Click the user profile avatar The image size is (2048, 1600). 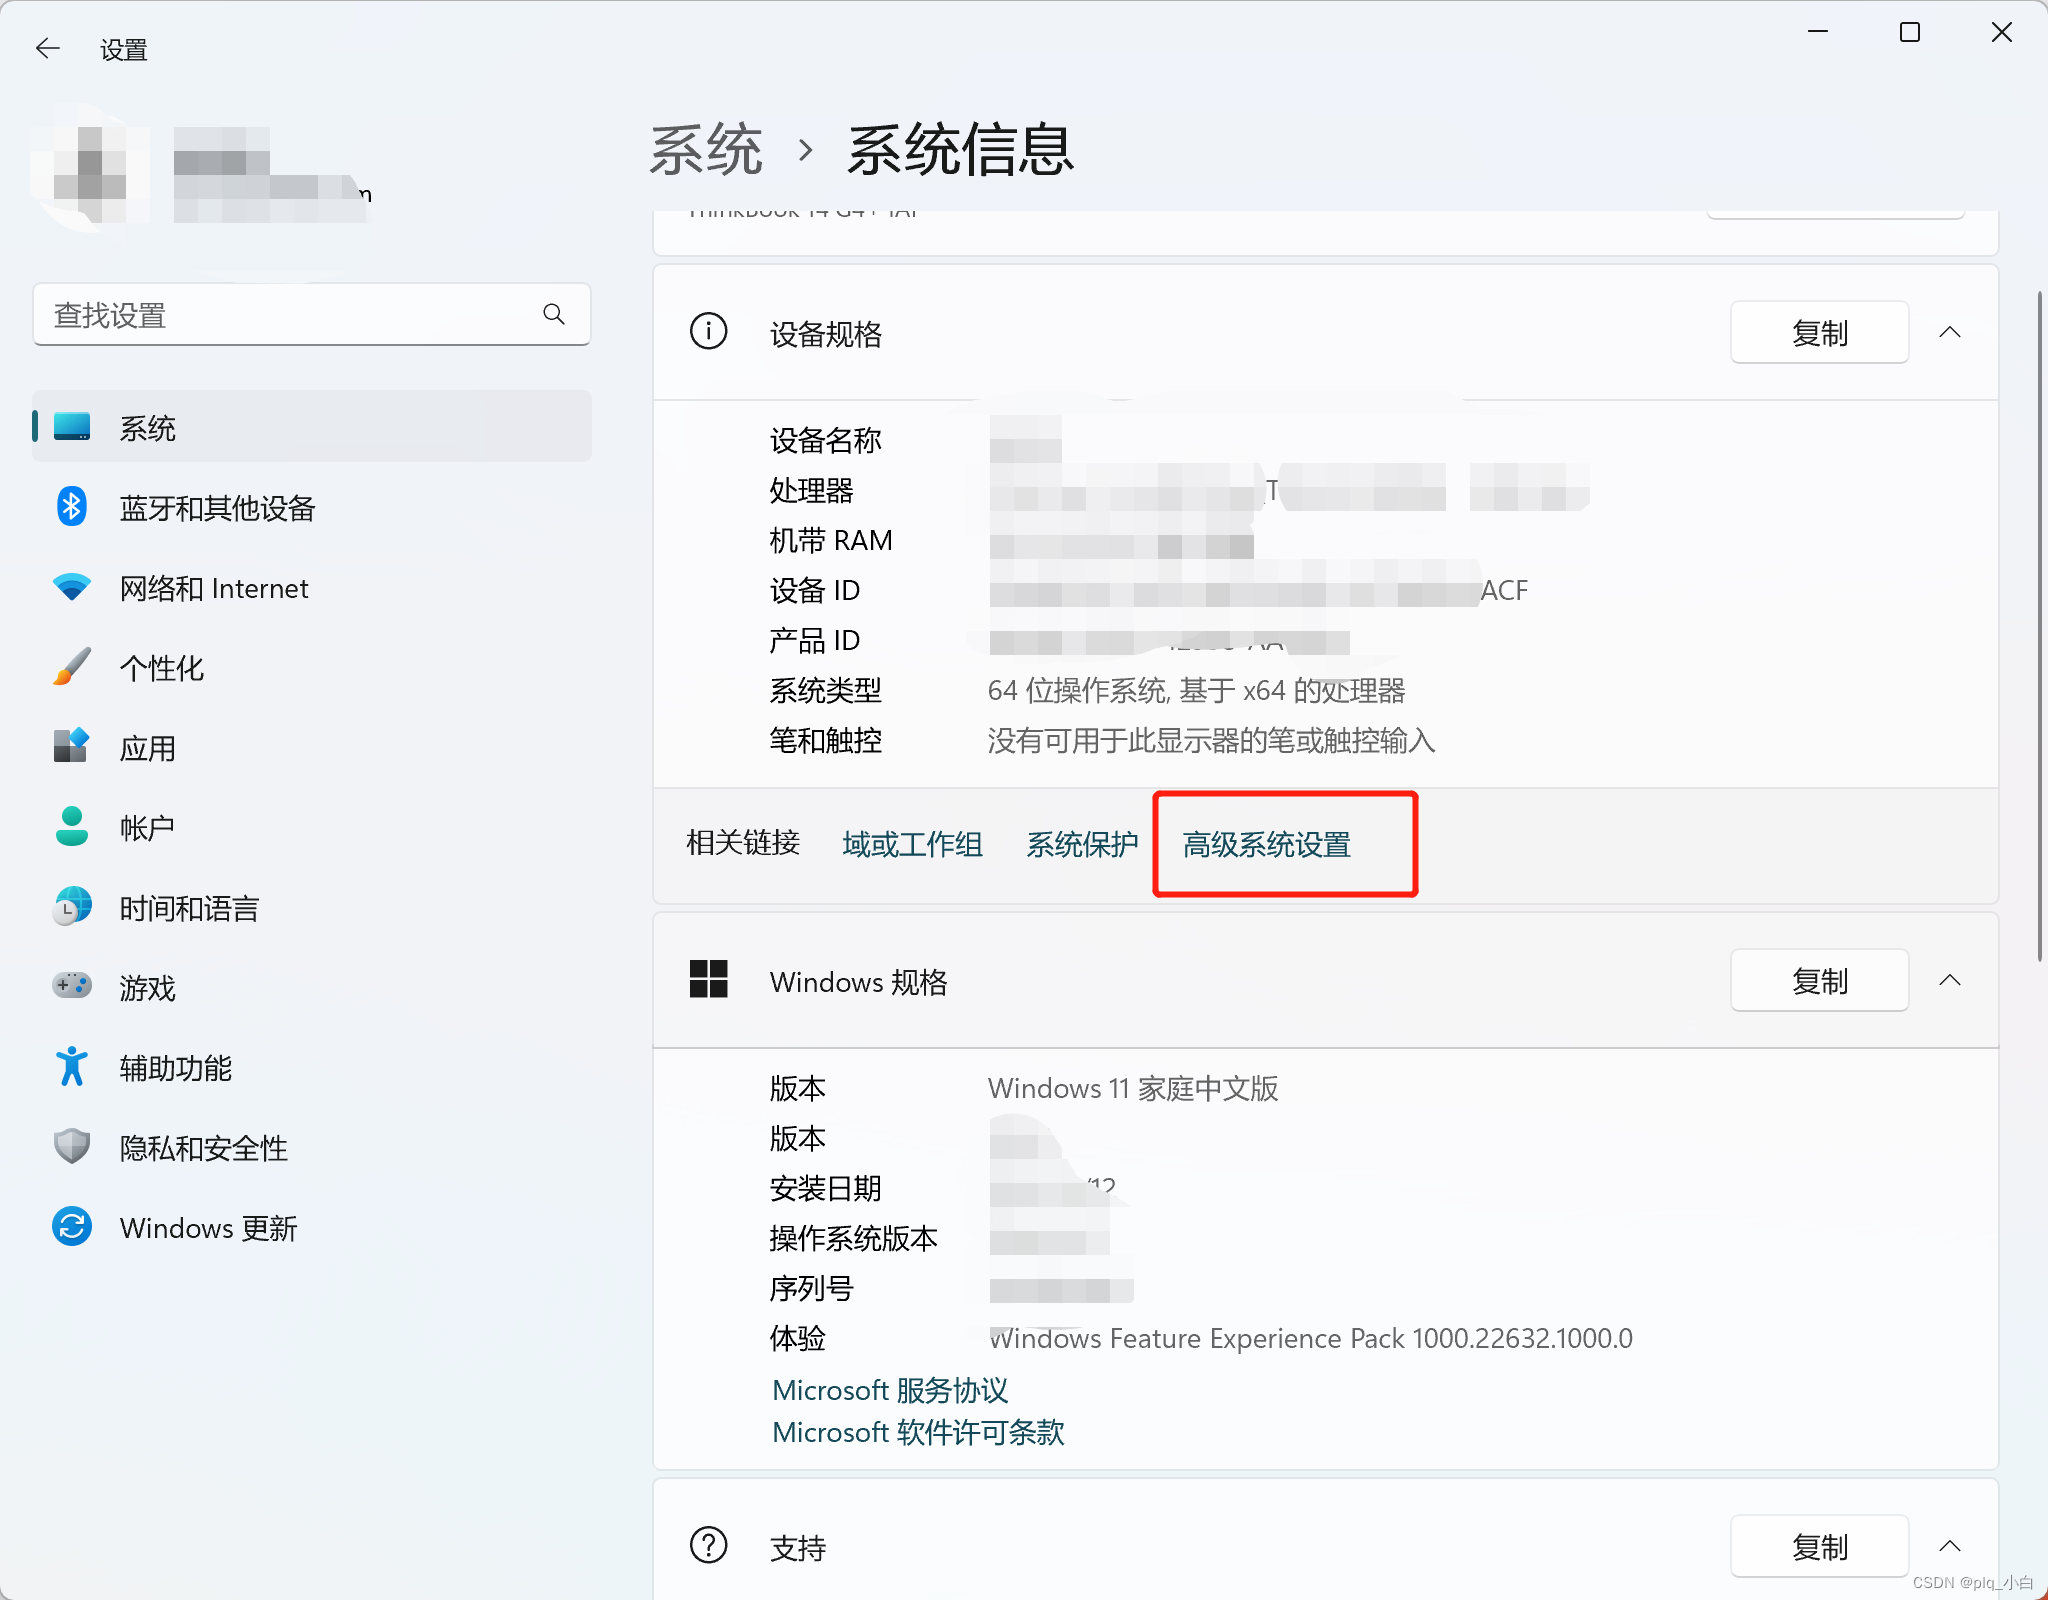coord(92,170)
